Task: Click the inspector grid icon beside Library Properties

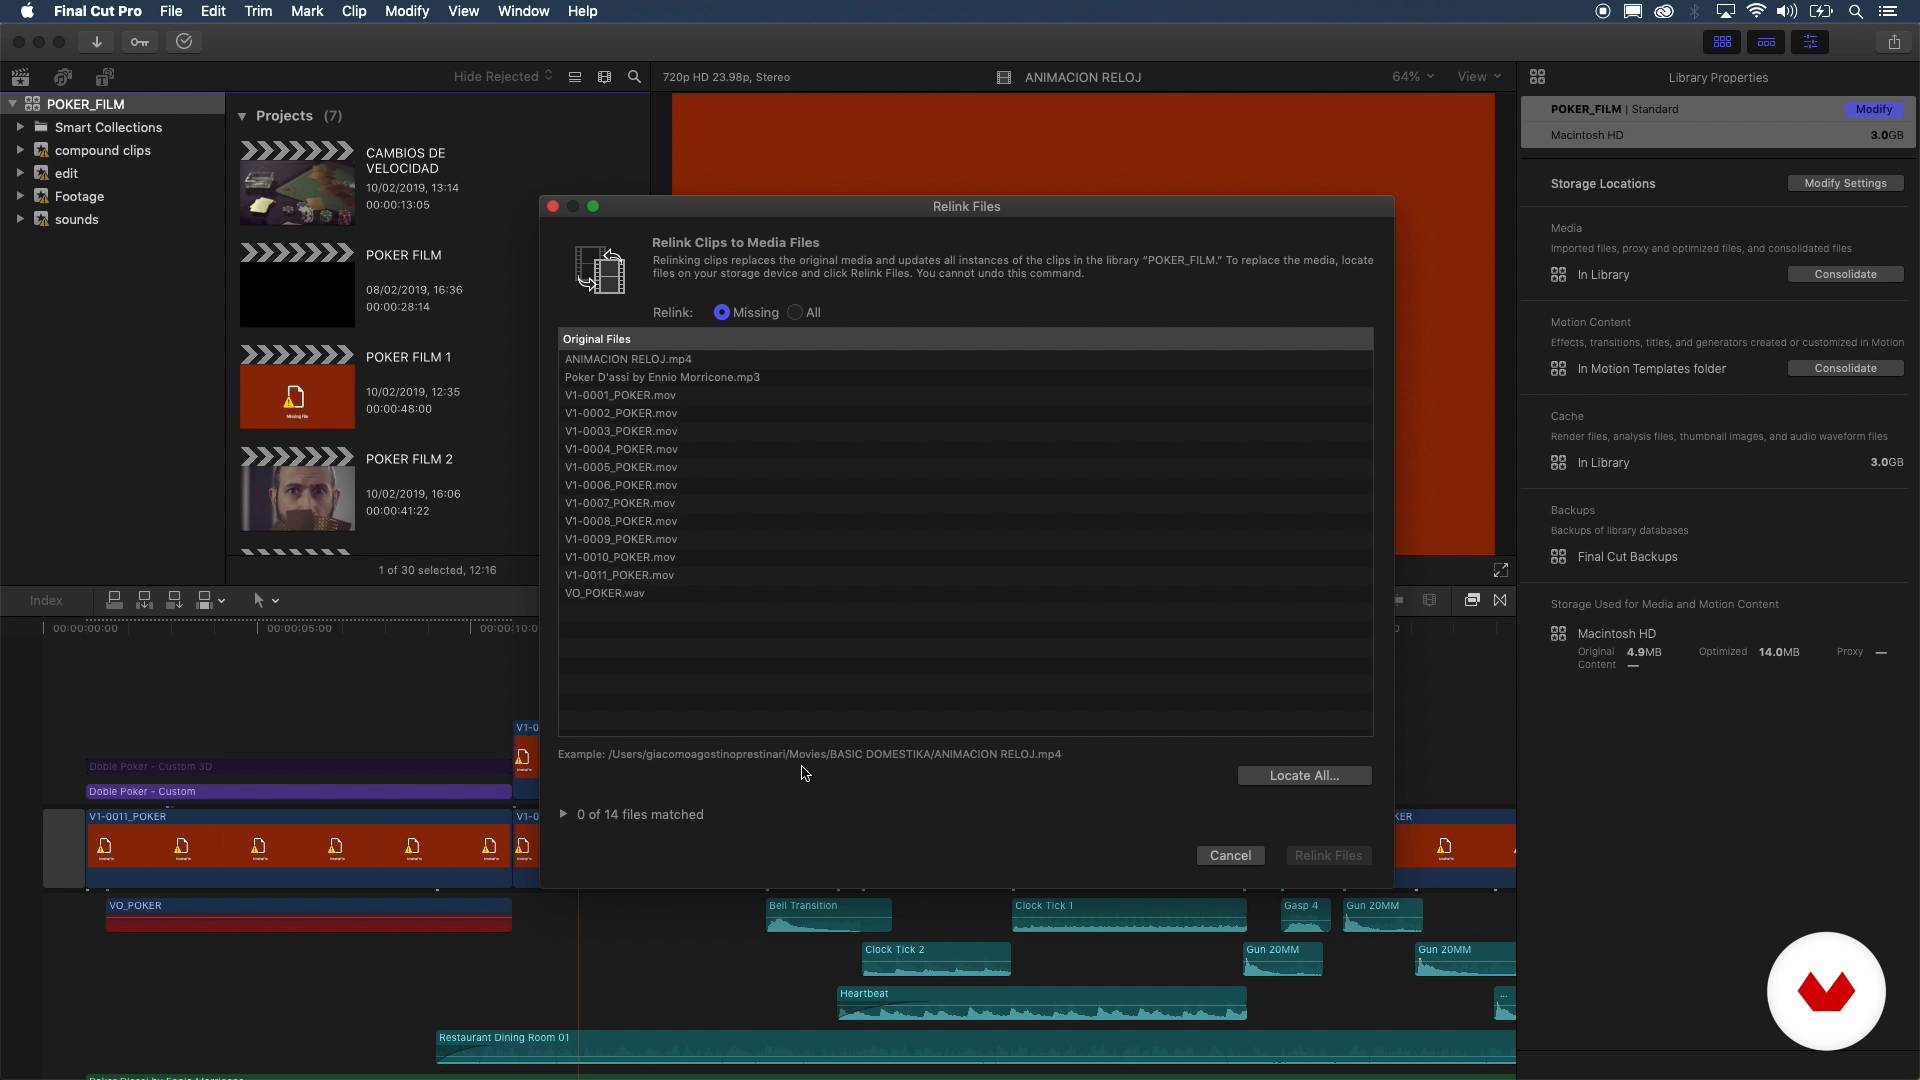Action: (x=1538, y=77)
